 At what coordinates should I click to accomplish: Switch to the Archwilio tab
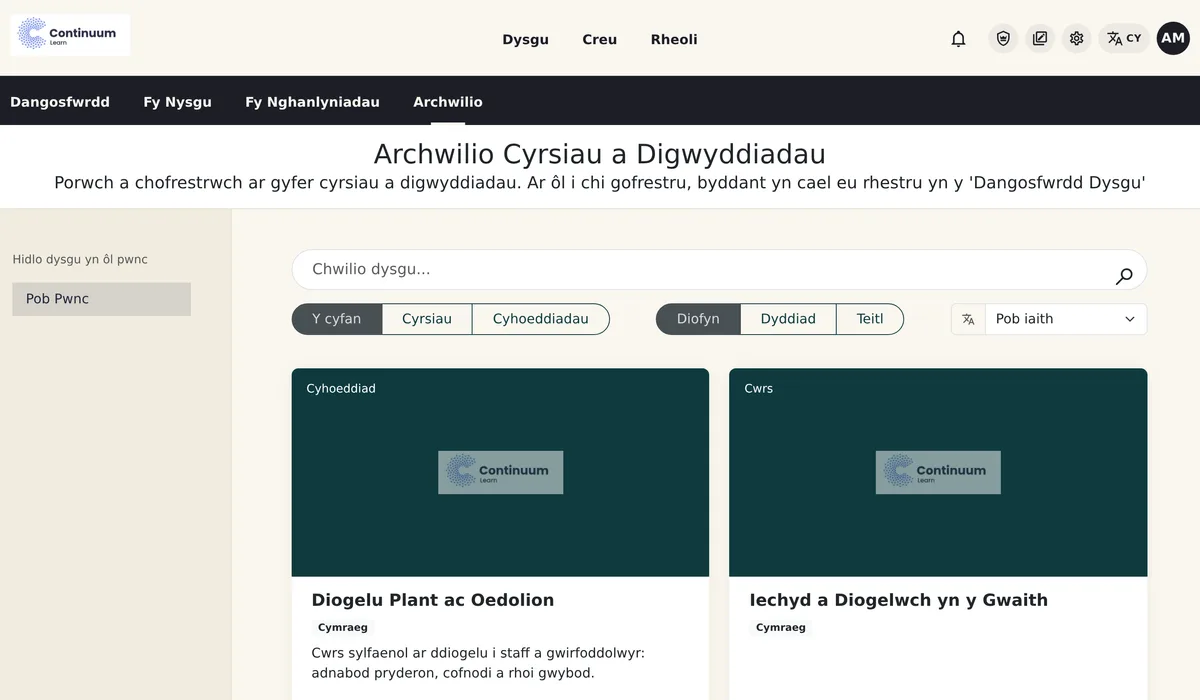[448, 102]
